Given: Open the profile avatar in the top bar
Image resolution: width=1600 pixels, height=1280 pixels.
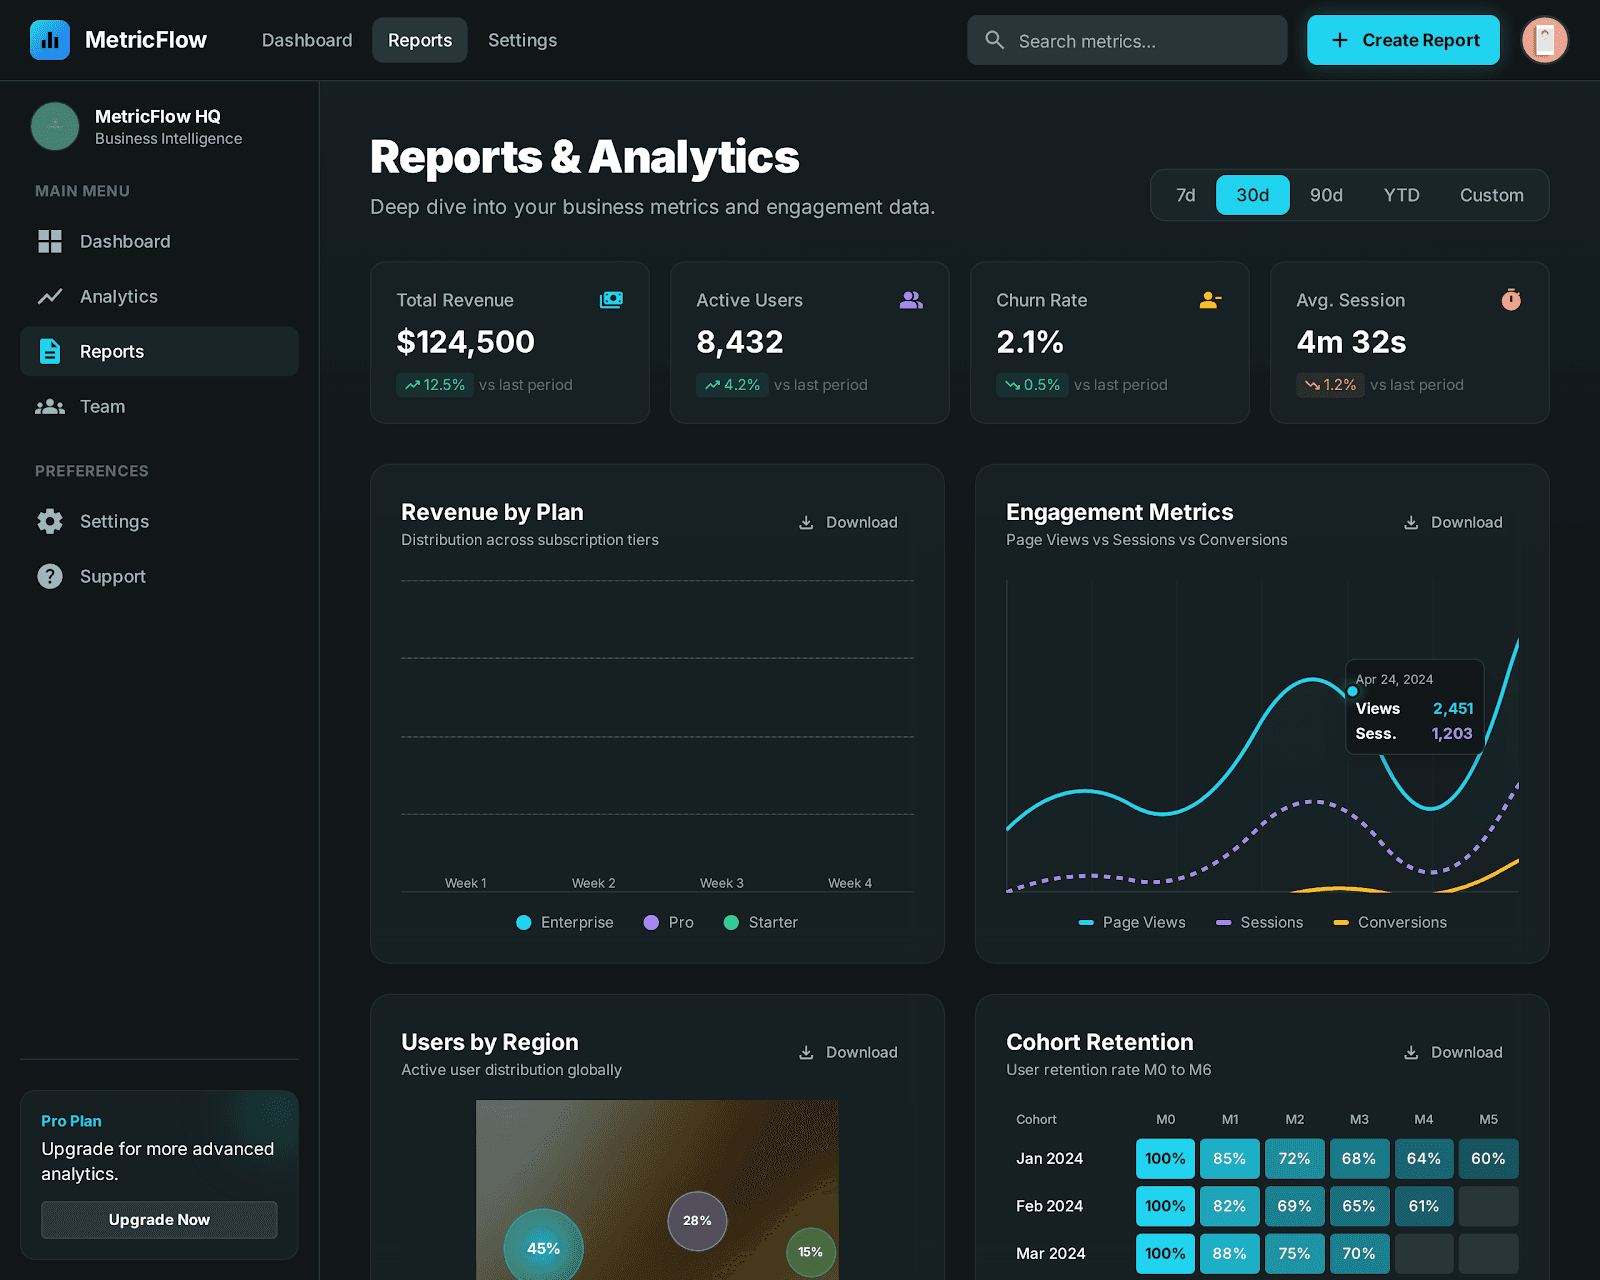Looking at the screenshot, I should 1544,40.
